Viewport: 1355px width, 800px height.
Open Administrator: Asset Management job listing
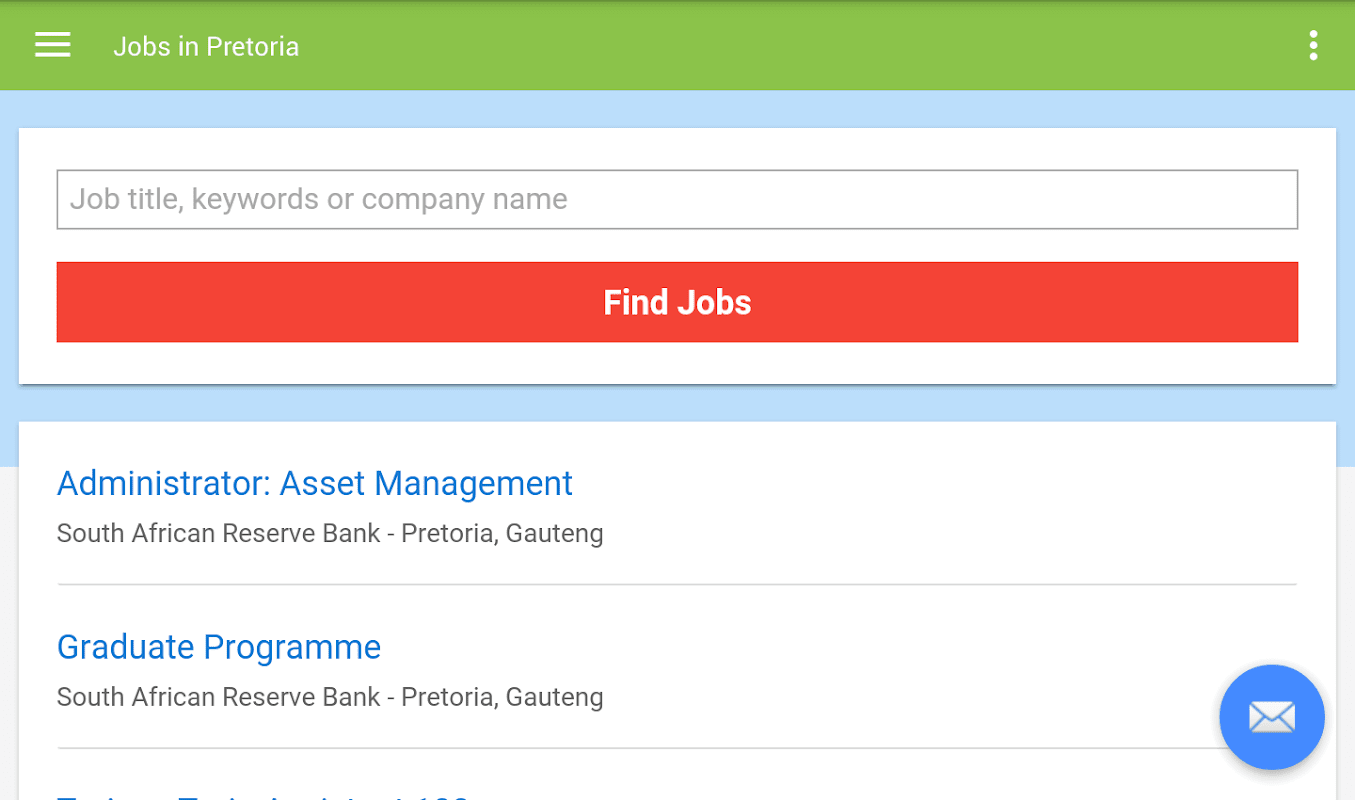315,484
